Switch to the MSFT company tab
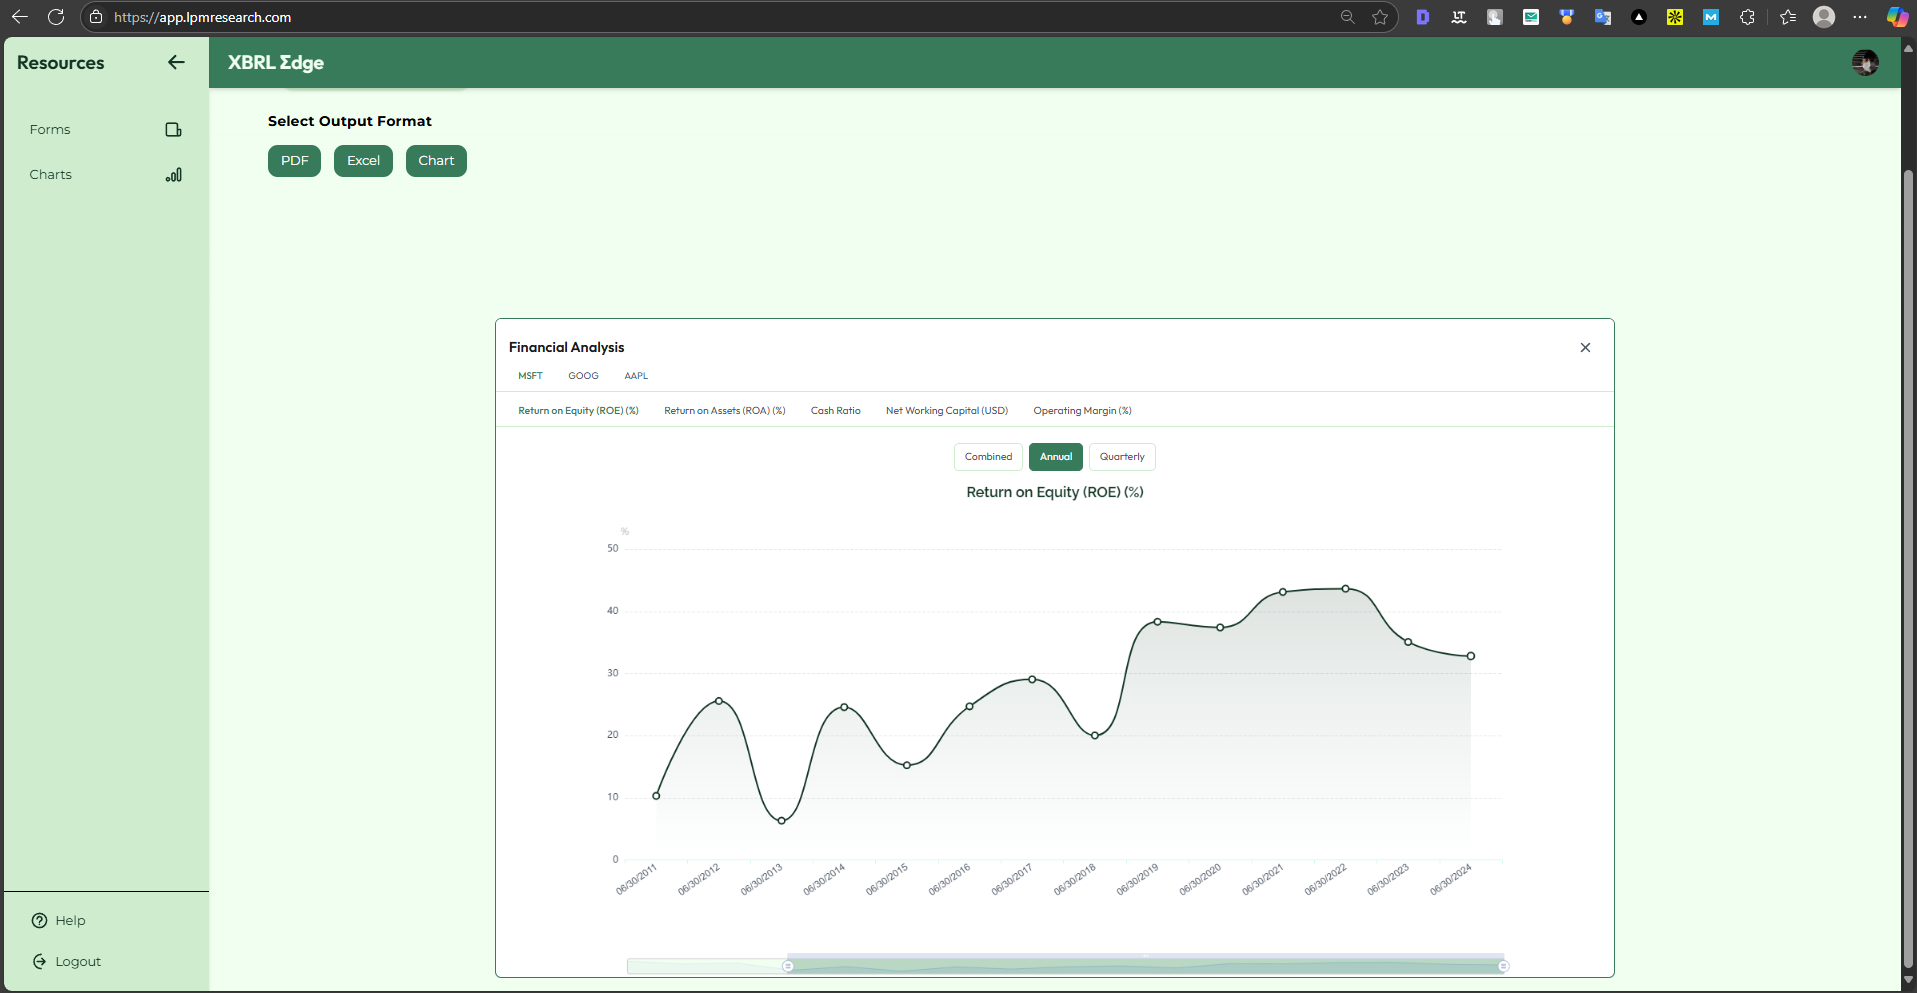Image resolution: width=1917 pixels, height=993 pixels. (x=530, y=376)
